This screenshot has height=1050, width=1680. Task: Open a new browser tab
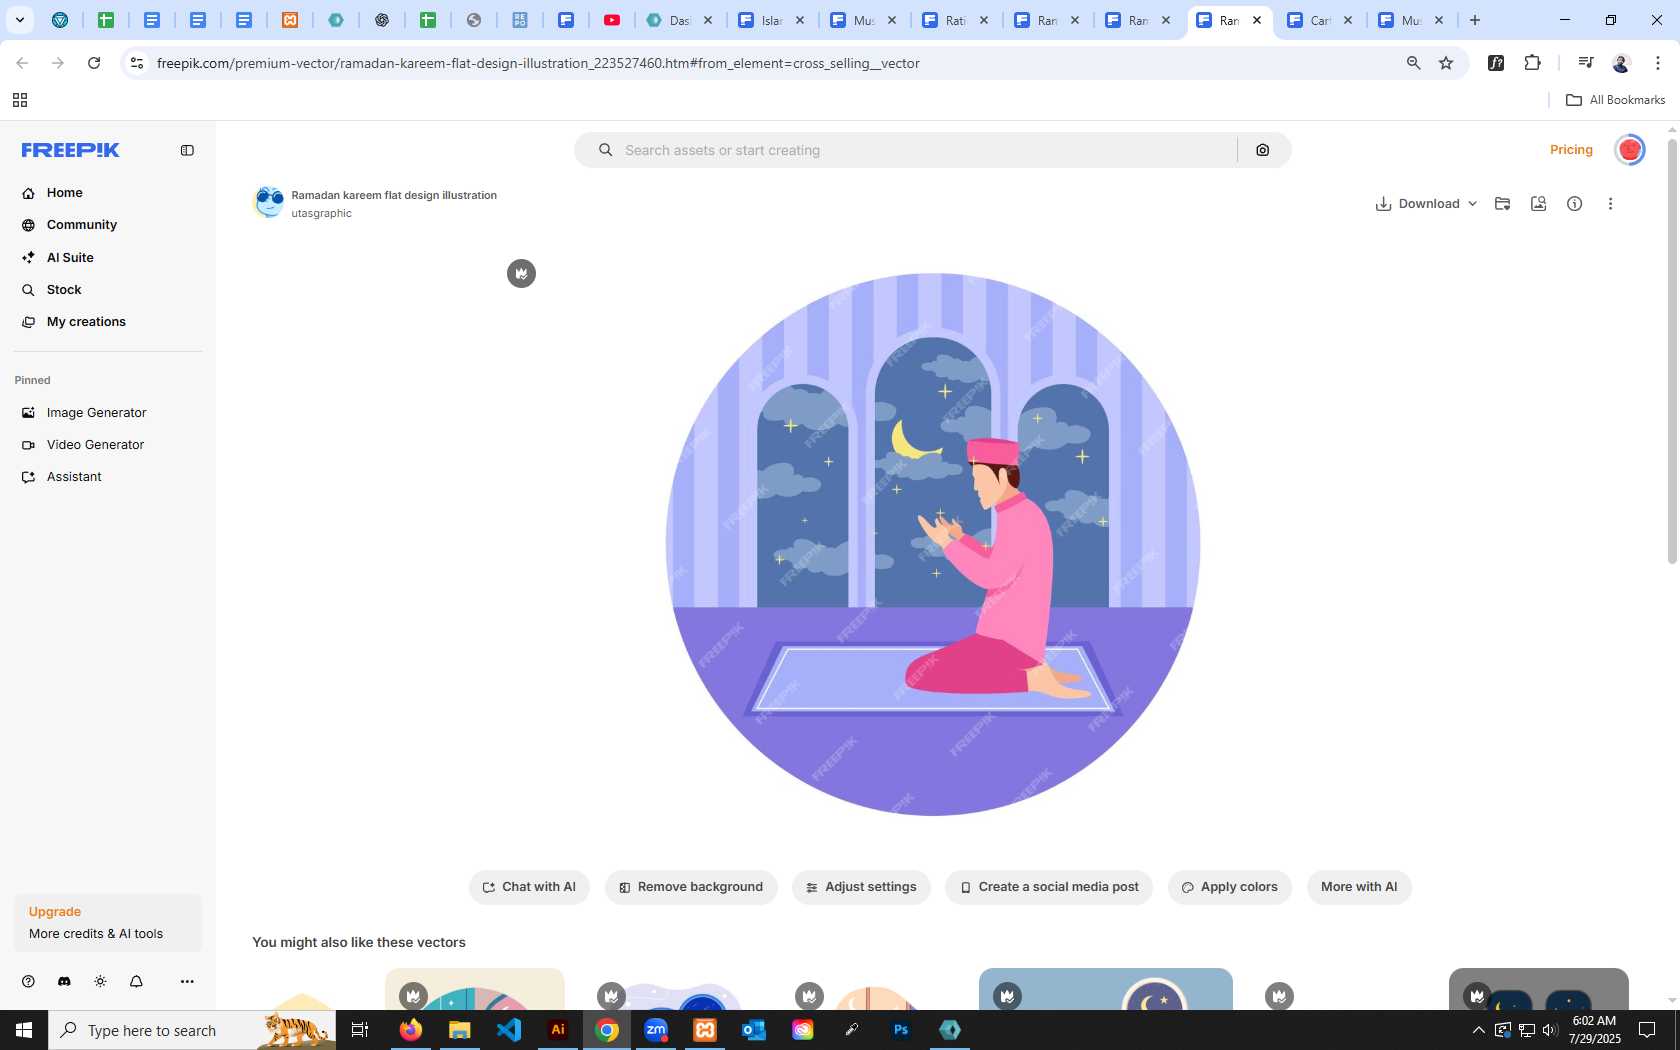1475,20
